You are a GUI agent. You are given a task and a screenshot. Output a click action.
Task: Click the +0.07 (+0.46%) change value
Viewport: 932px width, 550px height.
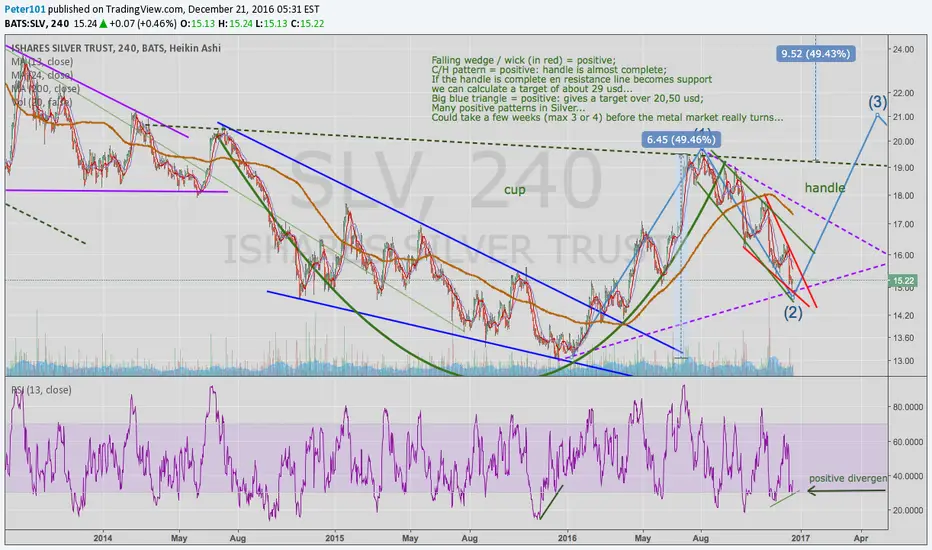coord(143,24)
